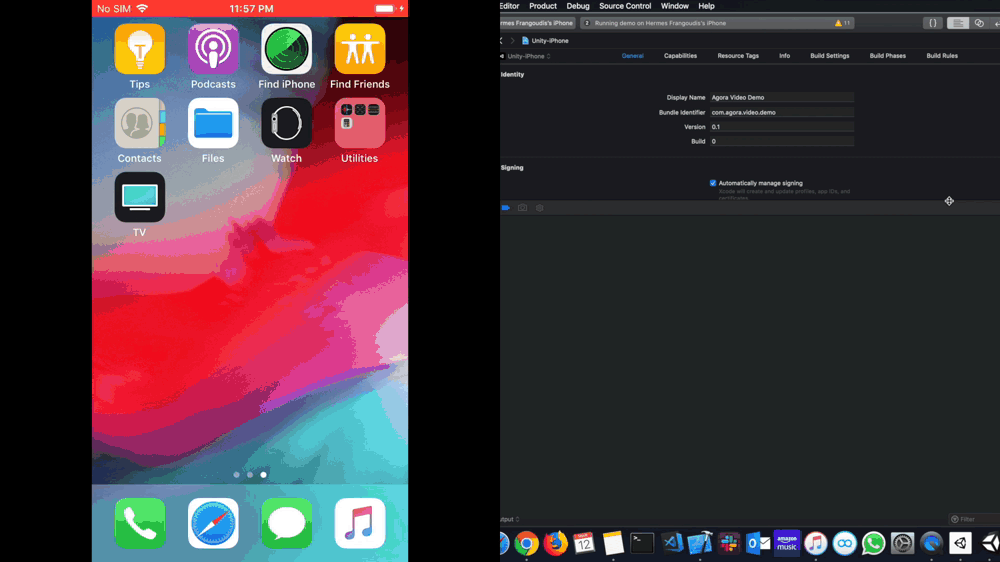Open iTunes from the Mac dock

[x=816, y=544]
